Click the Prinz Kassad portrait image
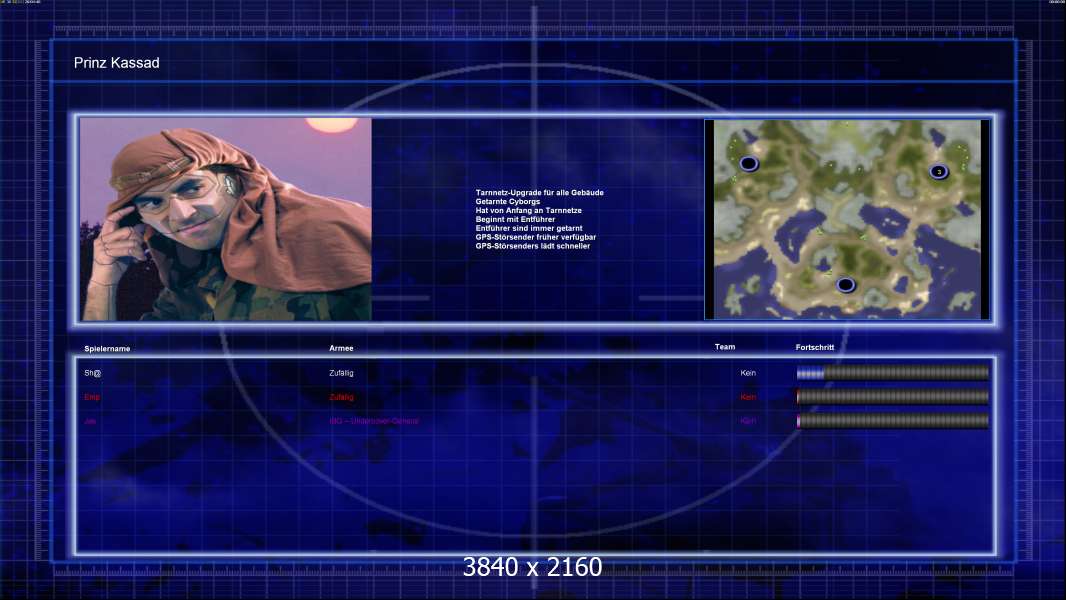The image size is (1066, 600). pos(226,219)
